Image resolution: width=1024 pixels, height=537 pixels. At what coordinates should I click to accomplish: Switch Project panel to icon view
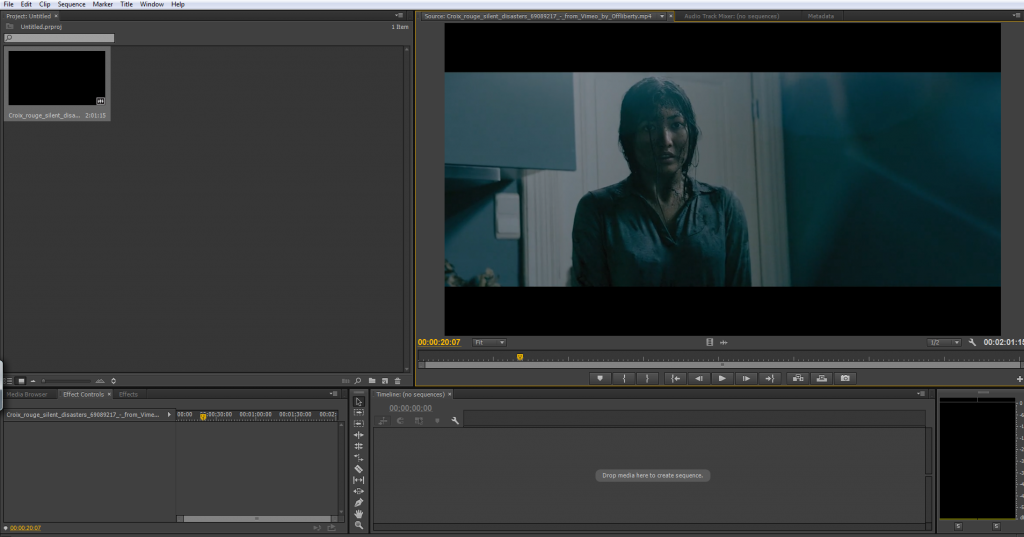pyautogui.click(x=22, y=381)
